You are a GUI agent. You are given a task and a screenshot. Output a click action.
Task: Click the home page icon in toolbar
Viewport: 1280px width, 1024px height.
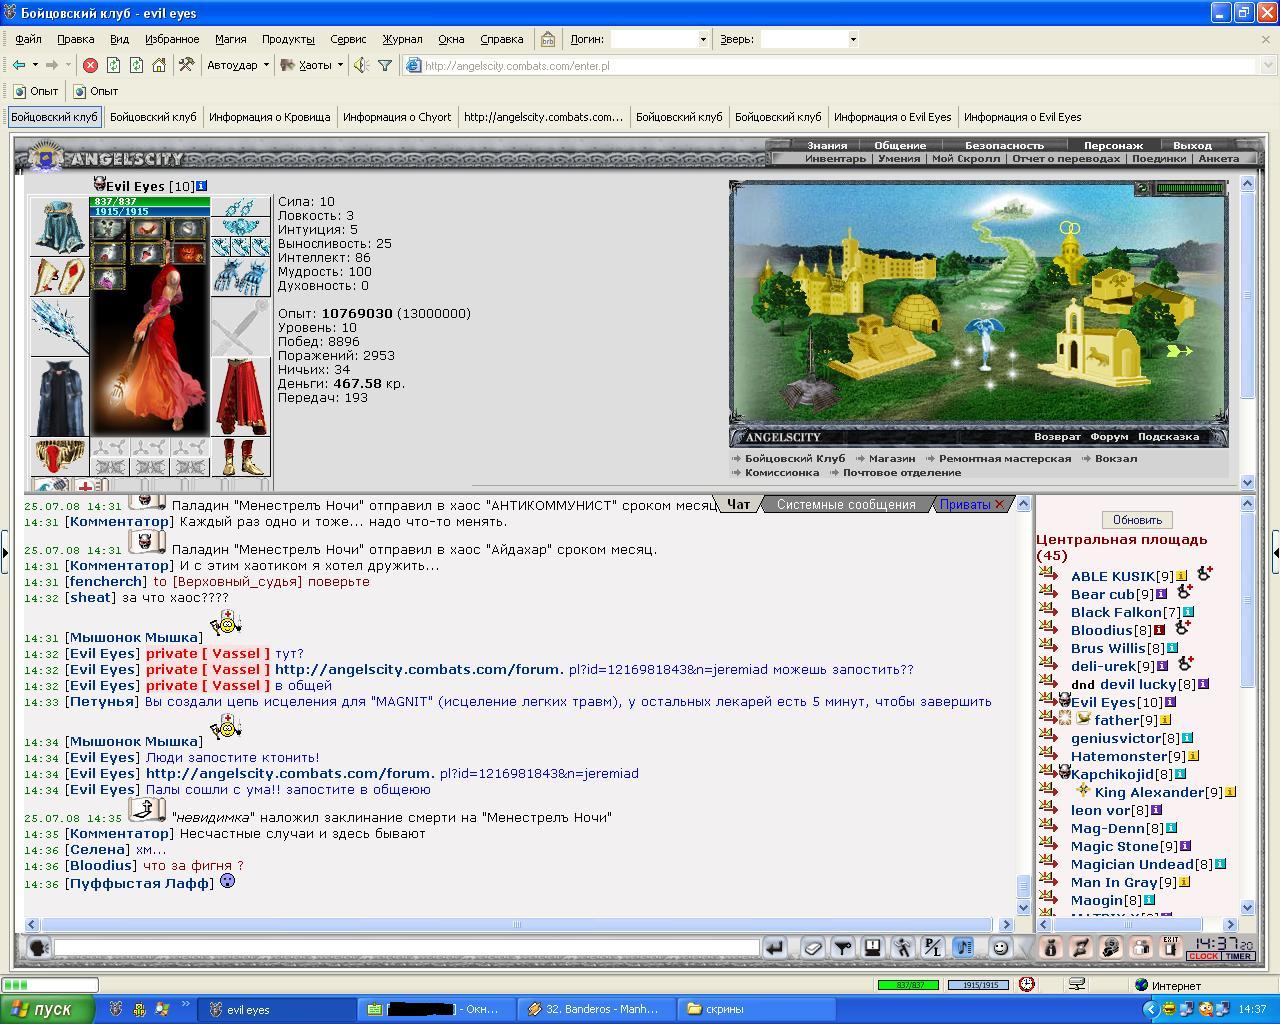click(158, 65)
